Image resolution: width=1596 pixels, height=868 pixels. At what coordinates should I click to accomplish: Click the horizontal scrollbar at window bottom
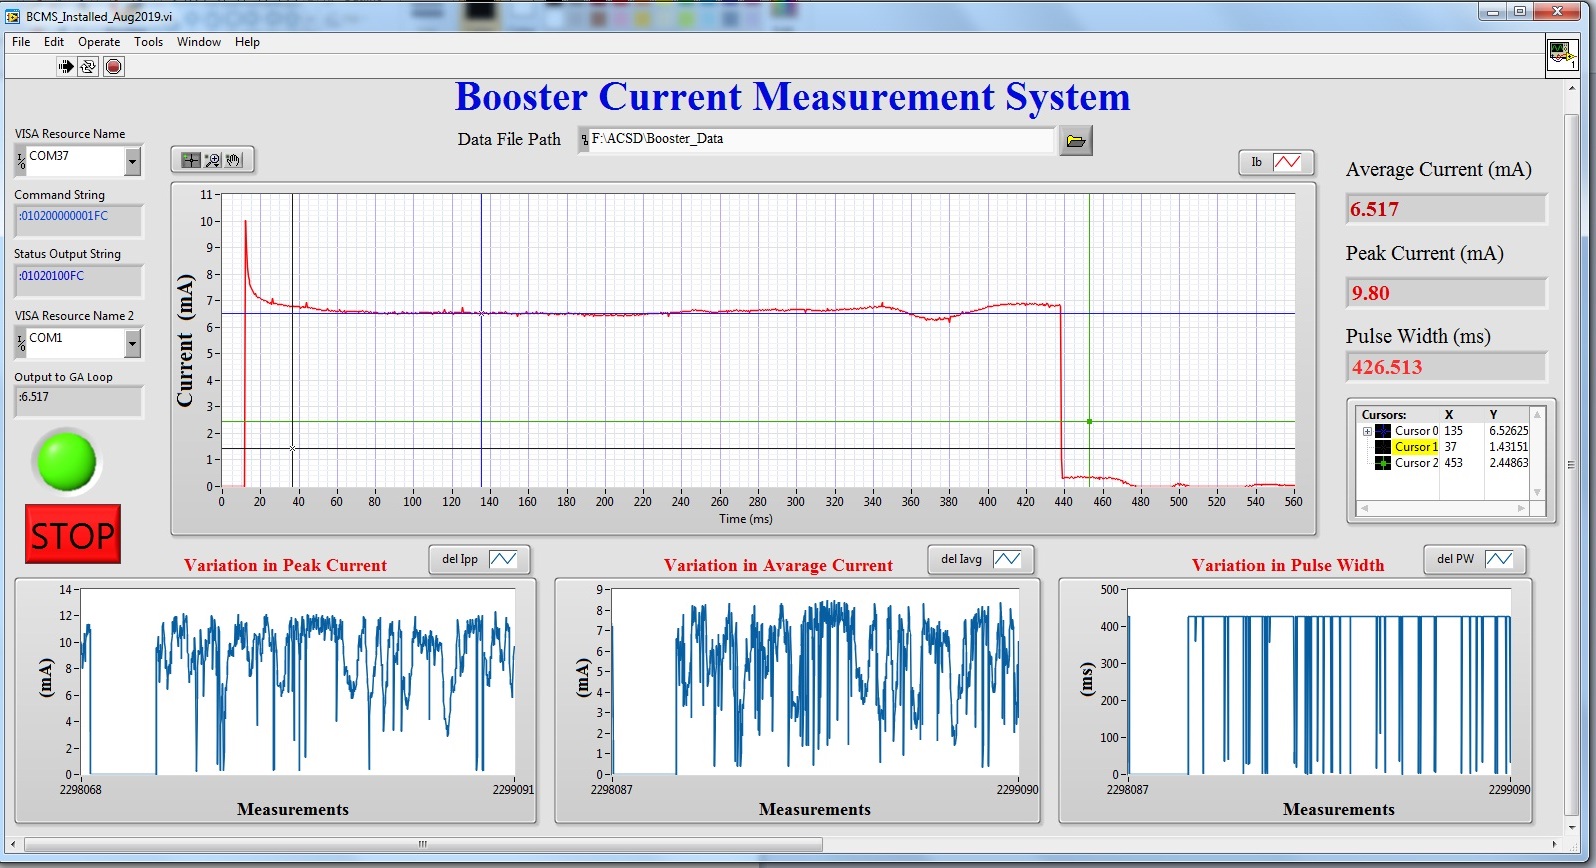[x=423, y=844]
